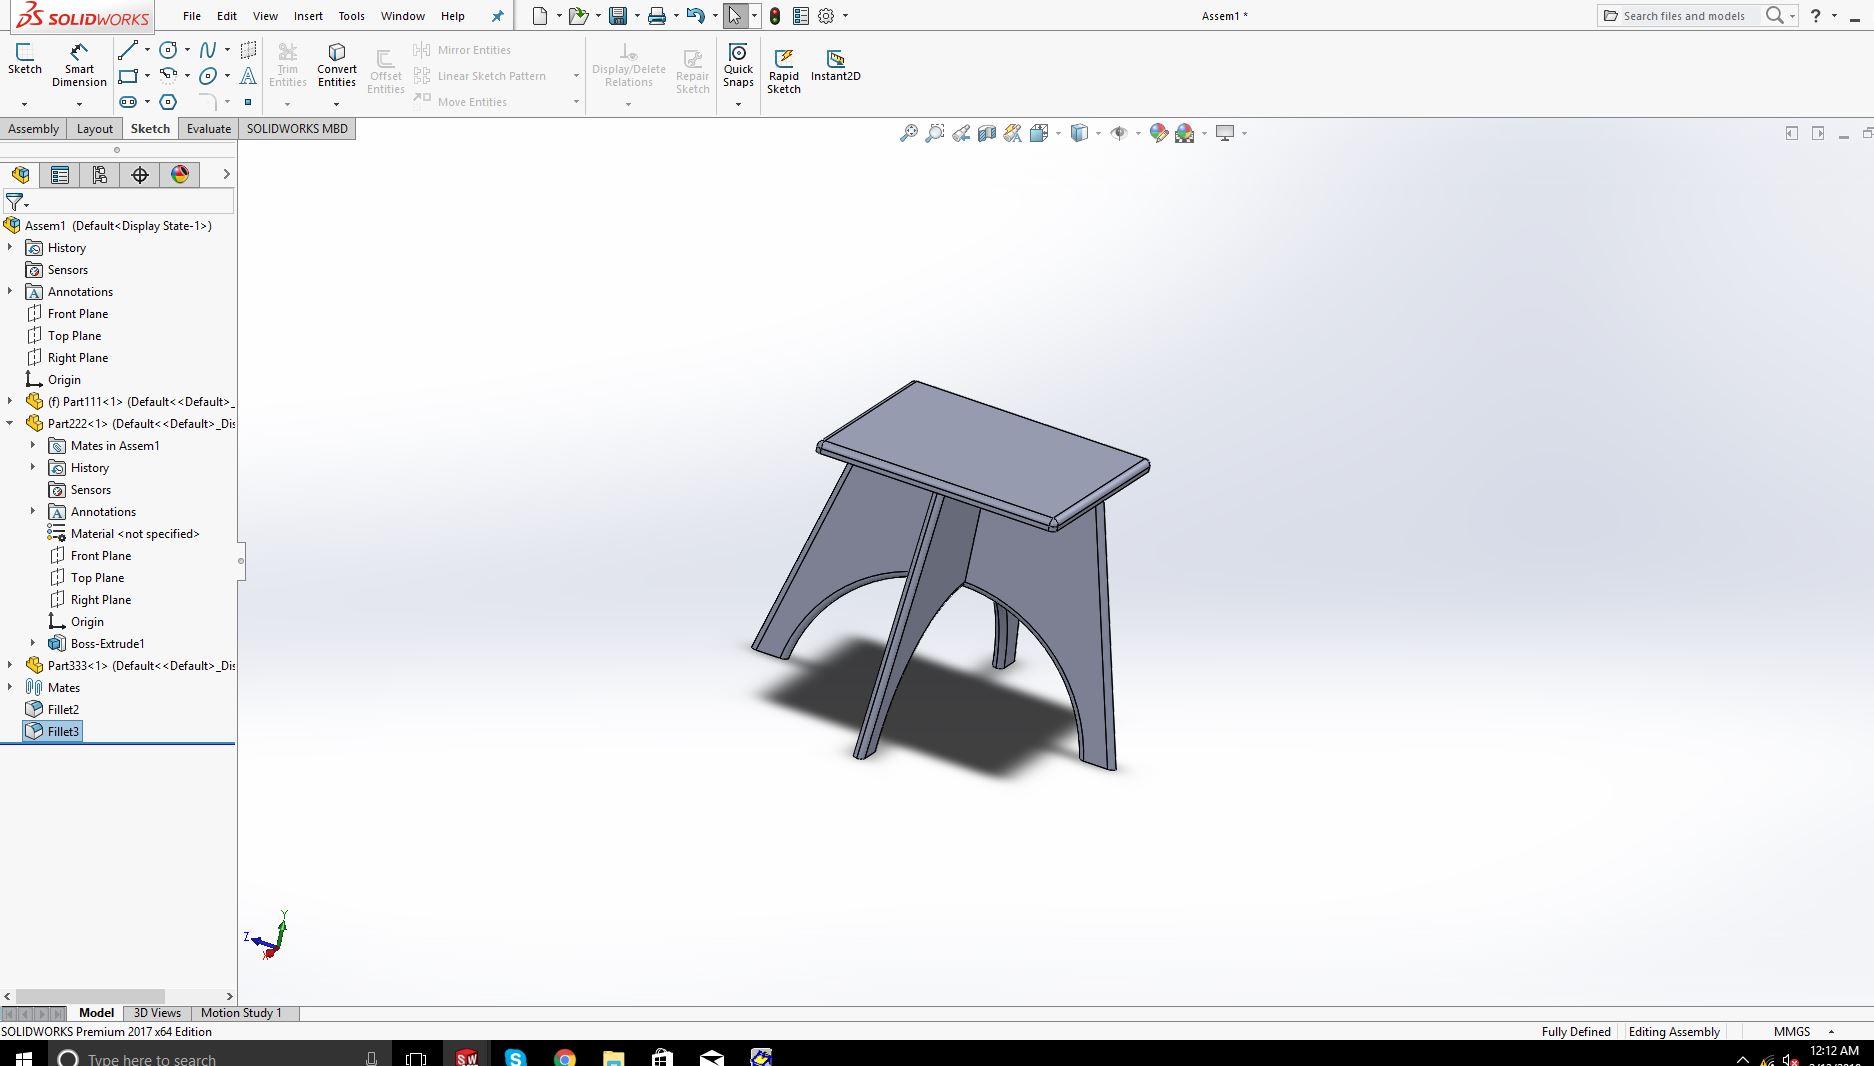Open the PropertyManager panel tab
Image resolution: width=1874 pixels, height=1066 pixels.
(x=60, y=175)
